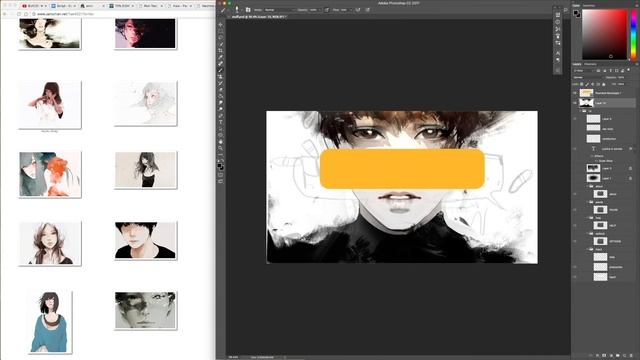
Task: Select the Path Selection arrow tool
Action: click(221, 129)
